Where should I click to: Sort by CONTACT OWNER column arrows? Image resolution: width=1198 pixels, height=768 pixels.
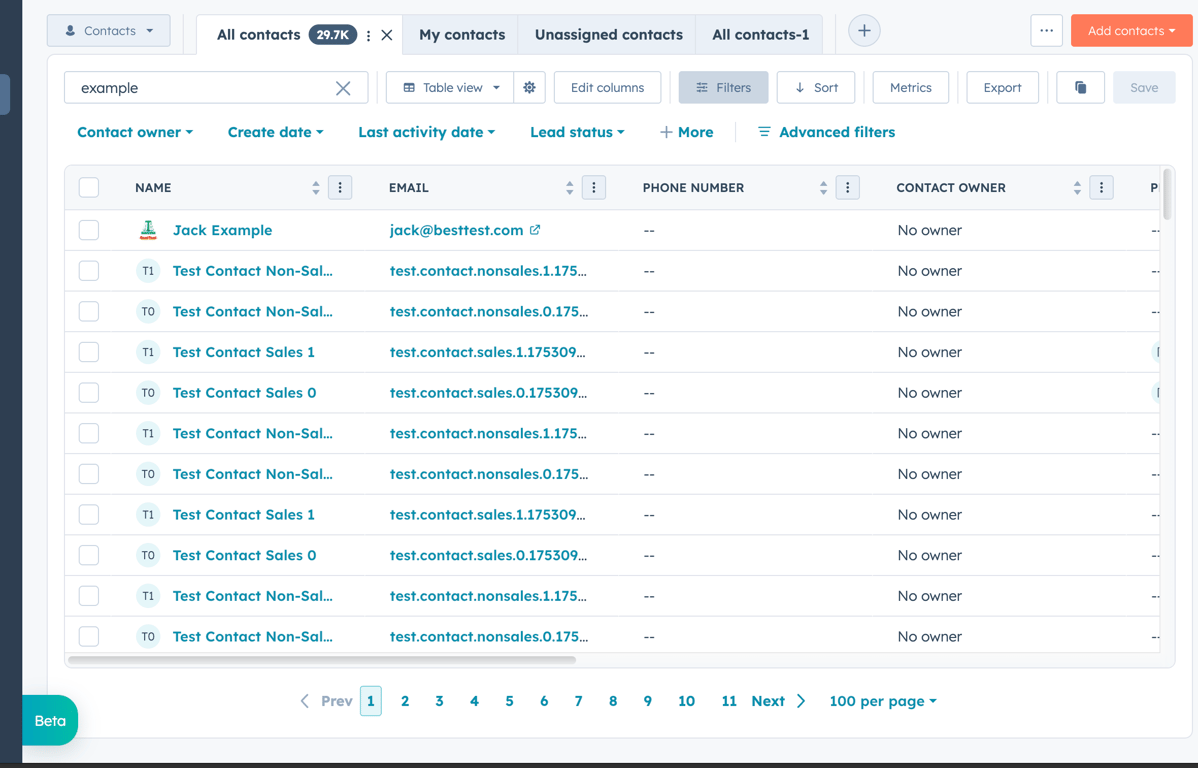pos(1077,188)
